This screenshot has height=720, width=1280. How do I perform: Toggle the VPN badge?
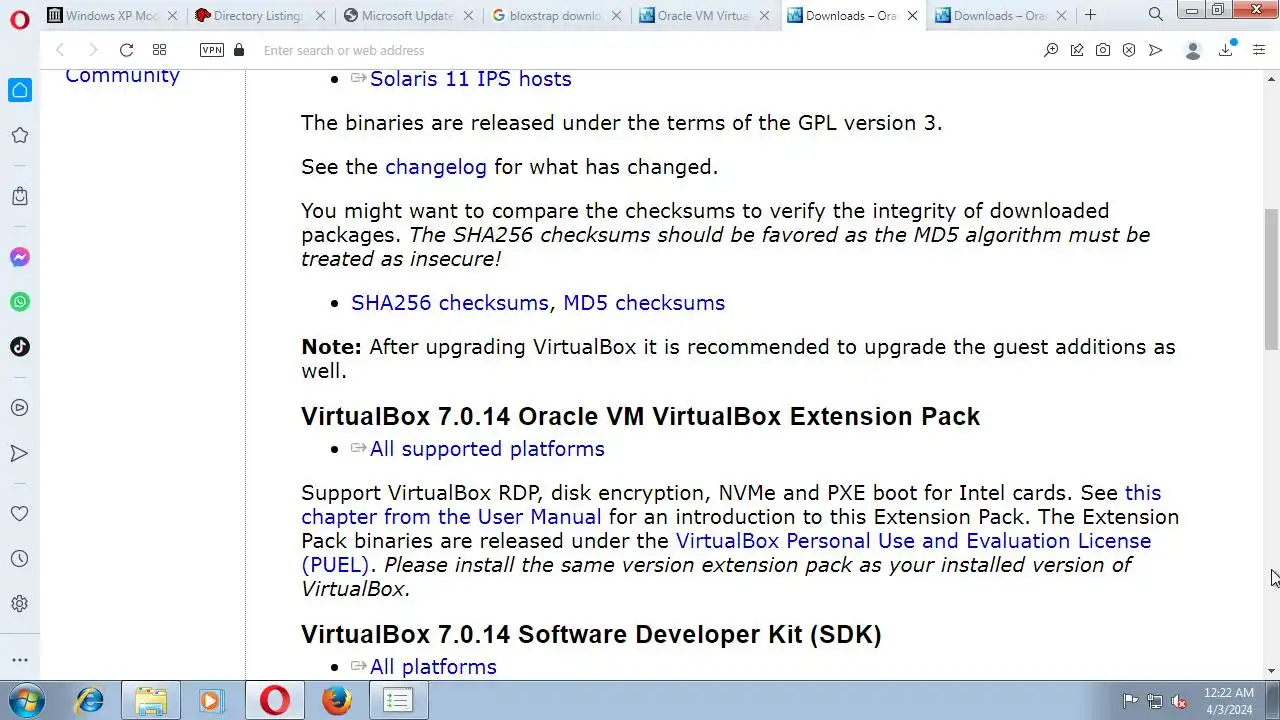[x=212, y=50]
